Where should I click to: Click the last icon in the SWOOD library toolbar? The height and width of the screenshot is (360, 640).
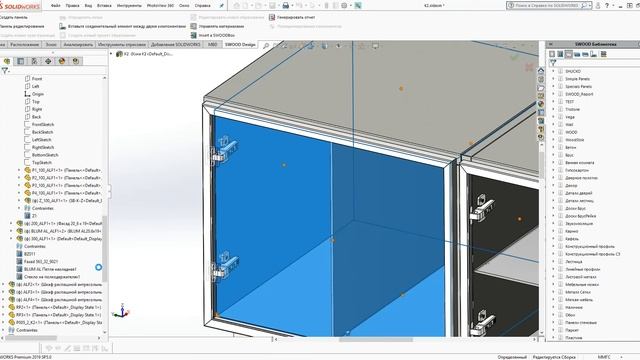pos(604,54)
